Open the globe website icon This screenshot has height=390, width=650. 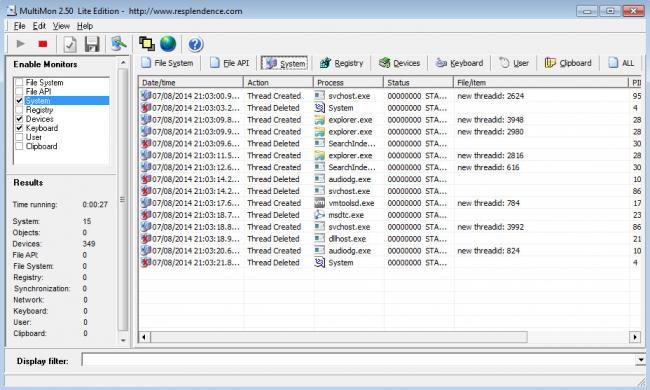[168, 44]
